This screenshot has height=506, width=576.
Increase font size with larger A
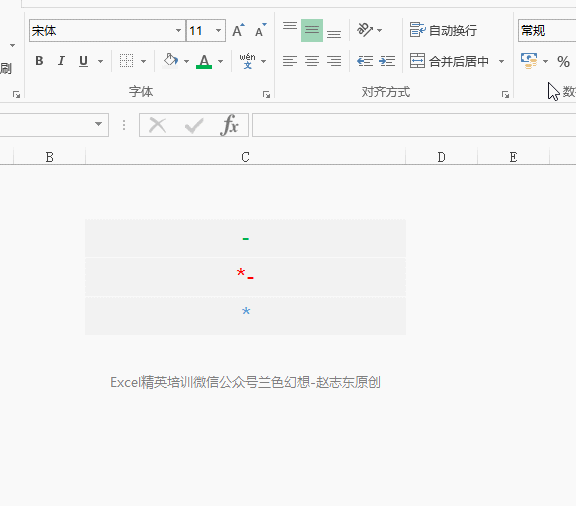tap(238, 30)
